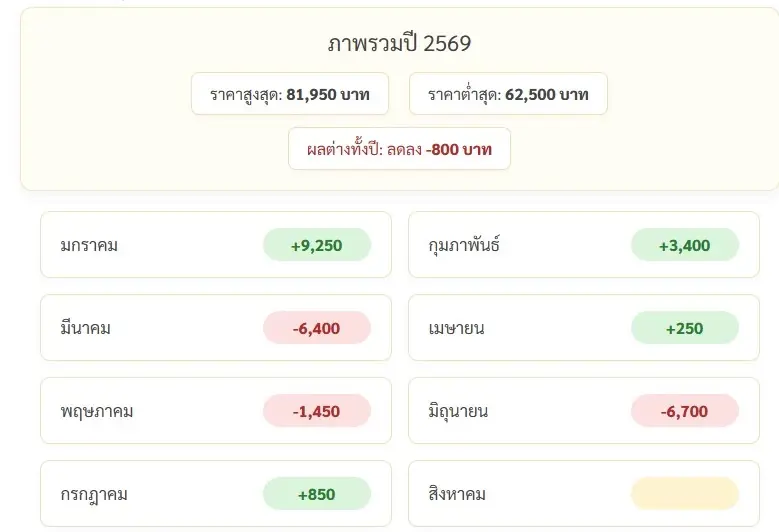This screenshot has height=532, width=779.
Task: Open the มีนาคม month card
Action: (x=216, y=327)
